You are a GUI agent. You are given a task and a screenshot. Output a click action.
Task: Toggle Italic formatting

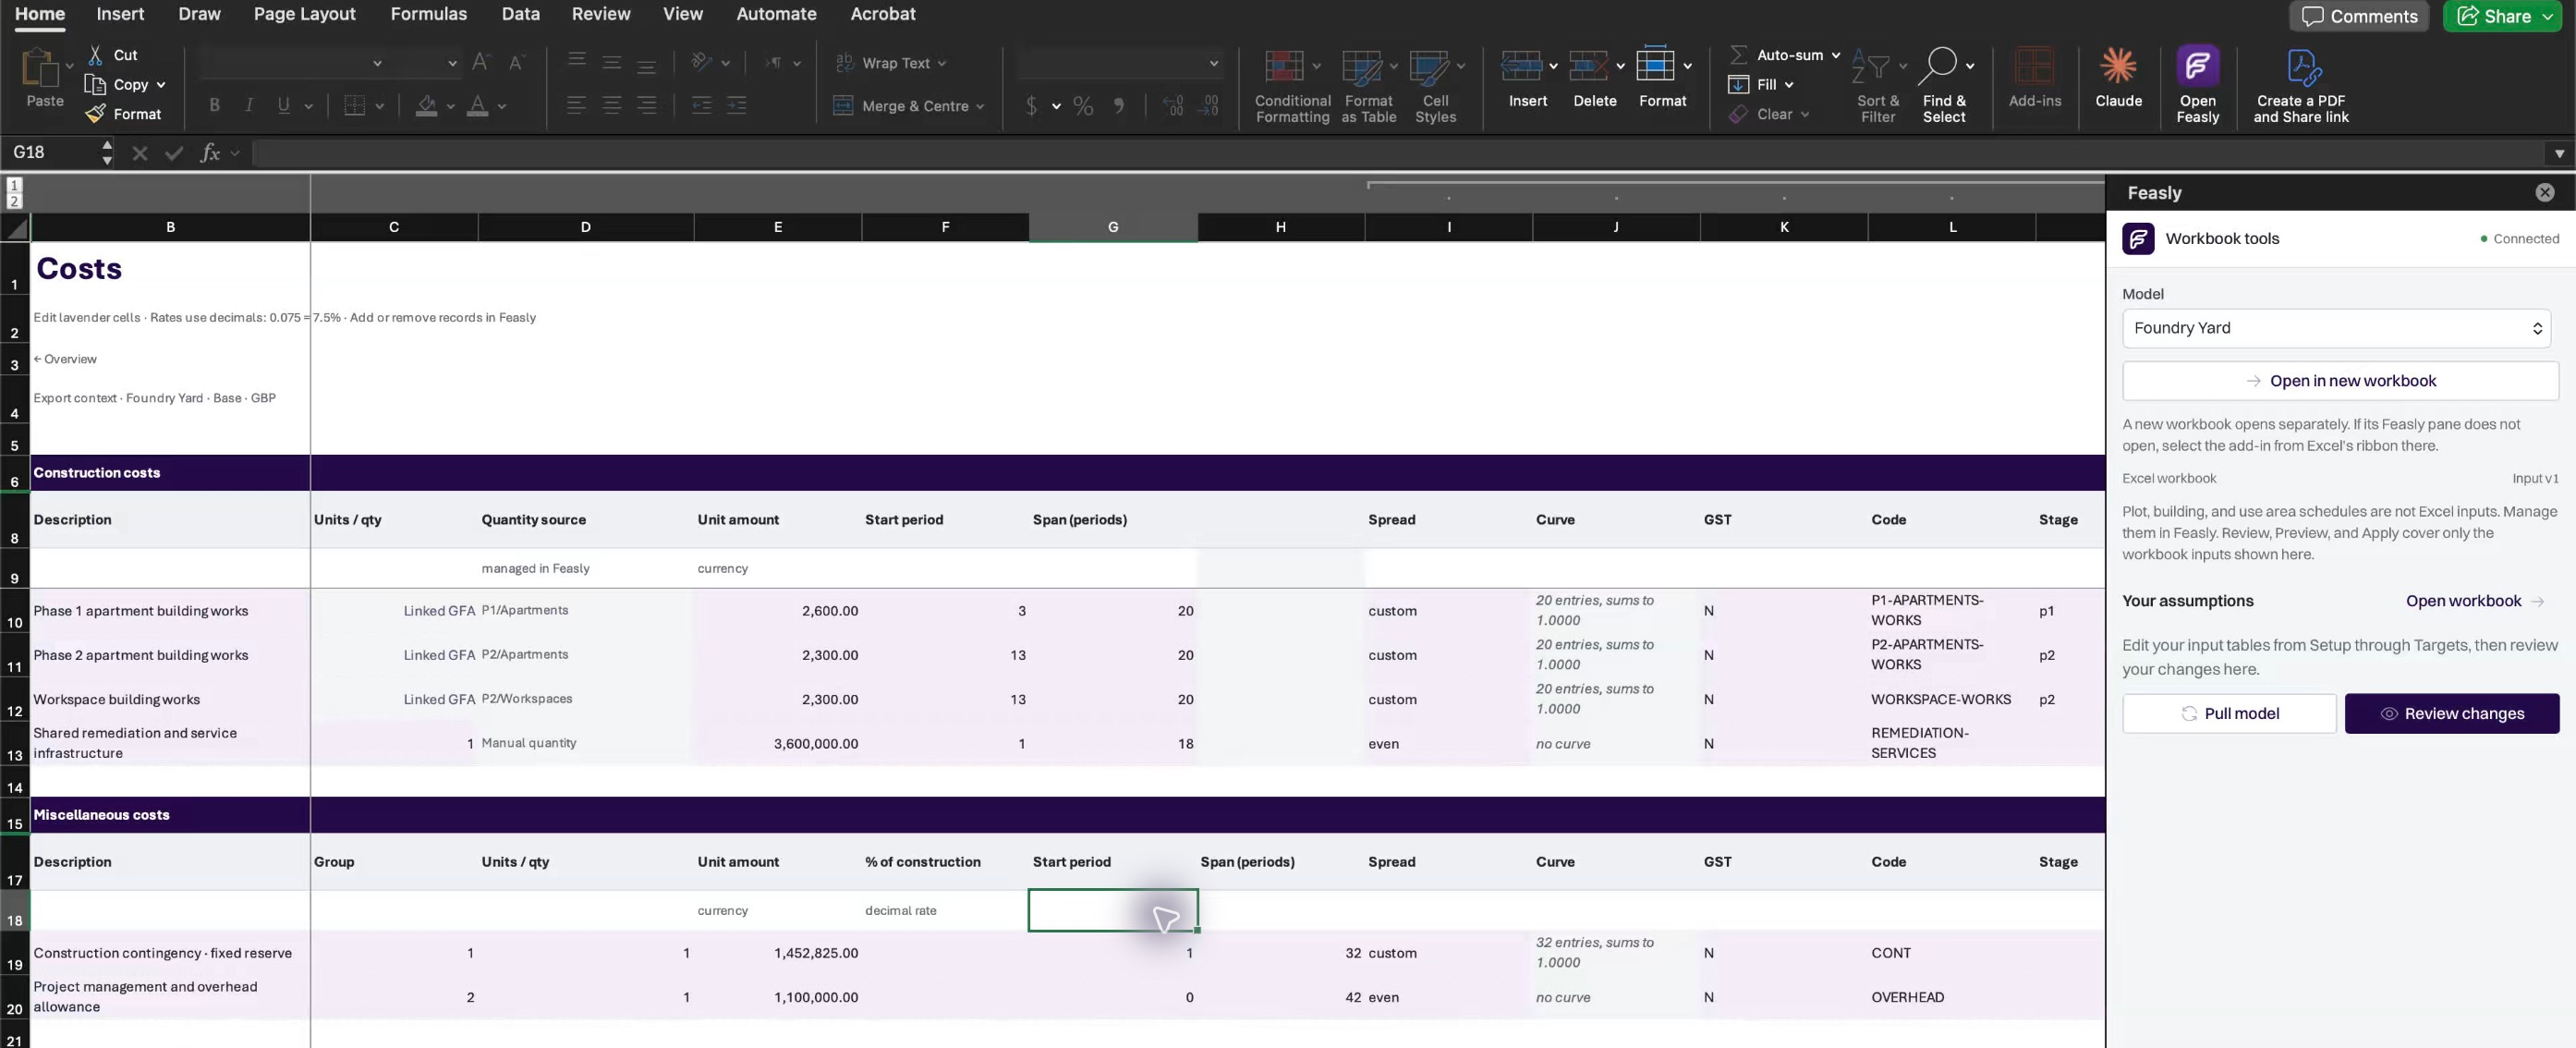coord(249,105)
